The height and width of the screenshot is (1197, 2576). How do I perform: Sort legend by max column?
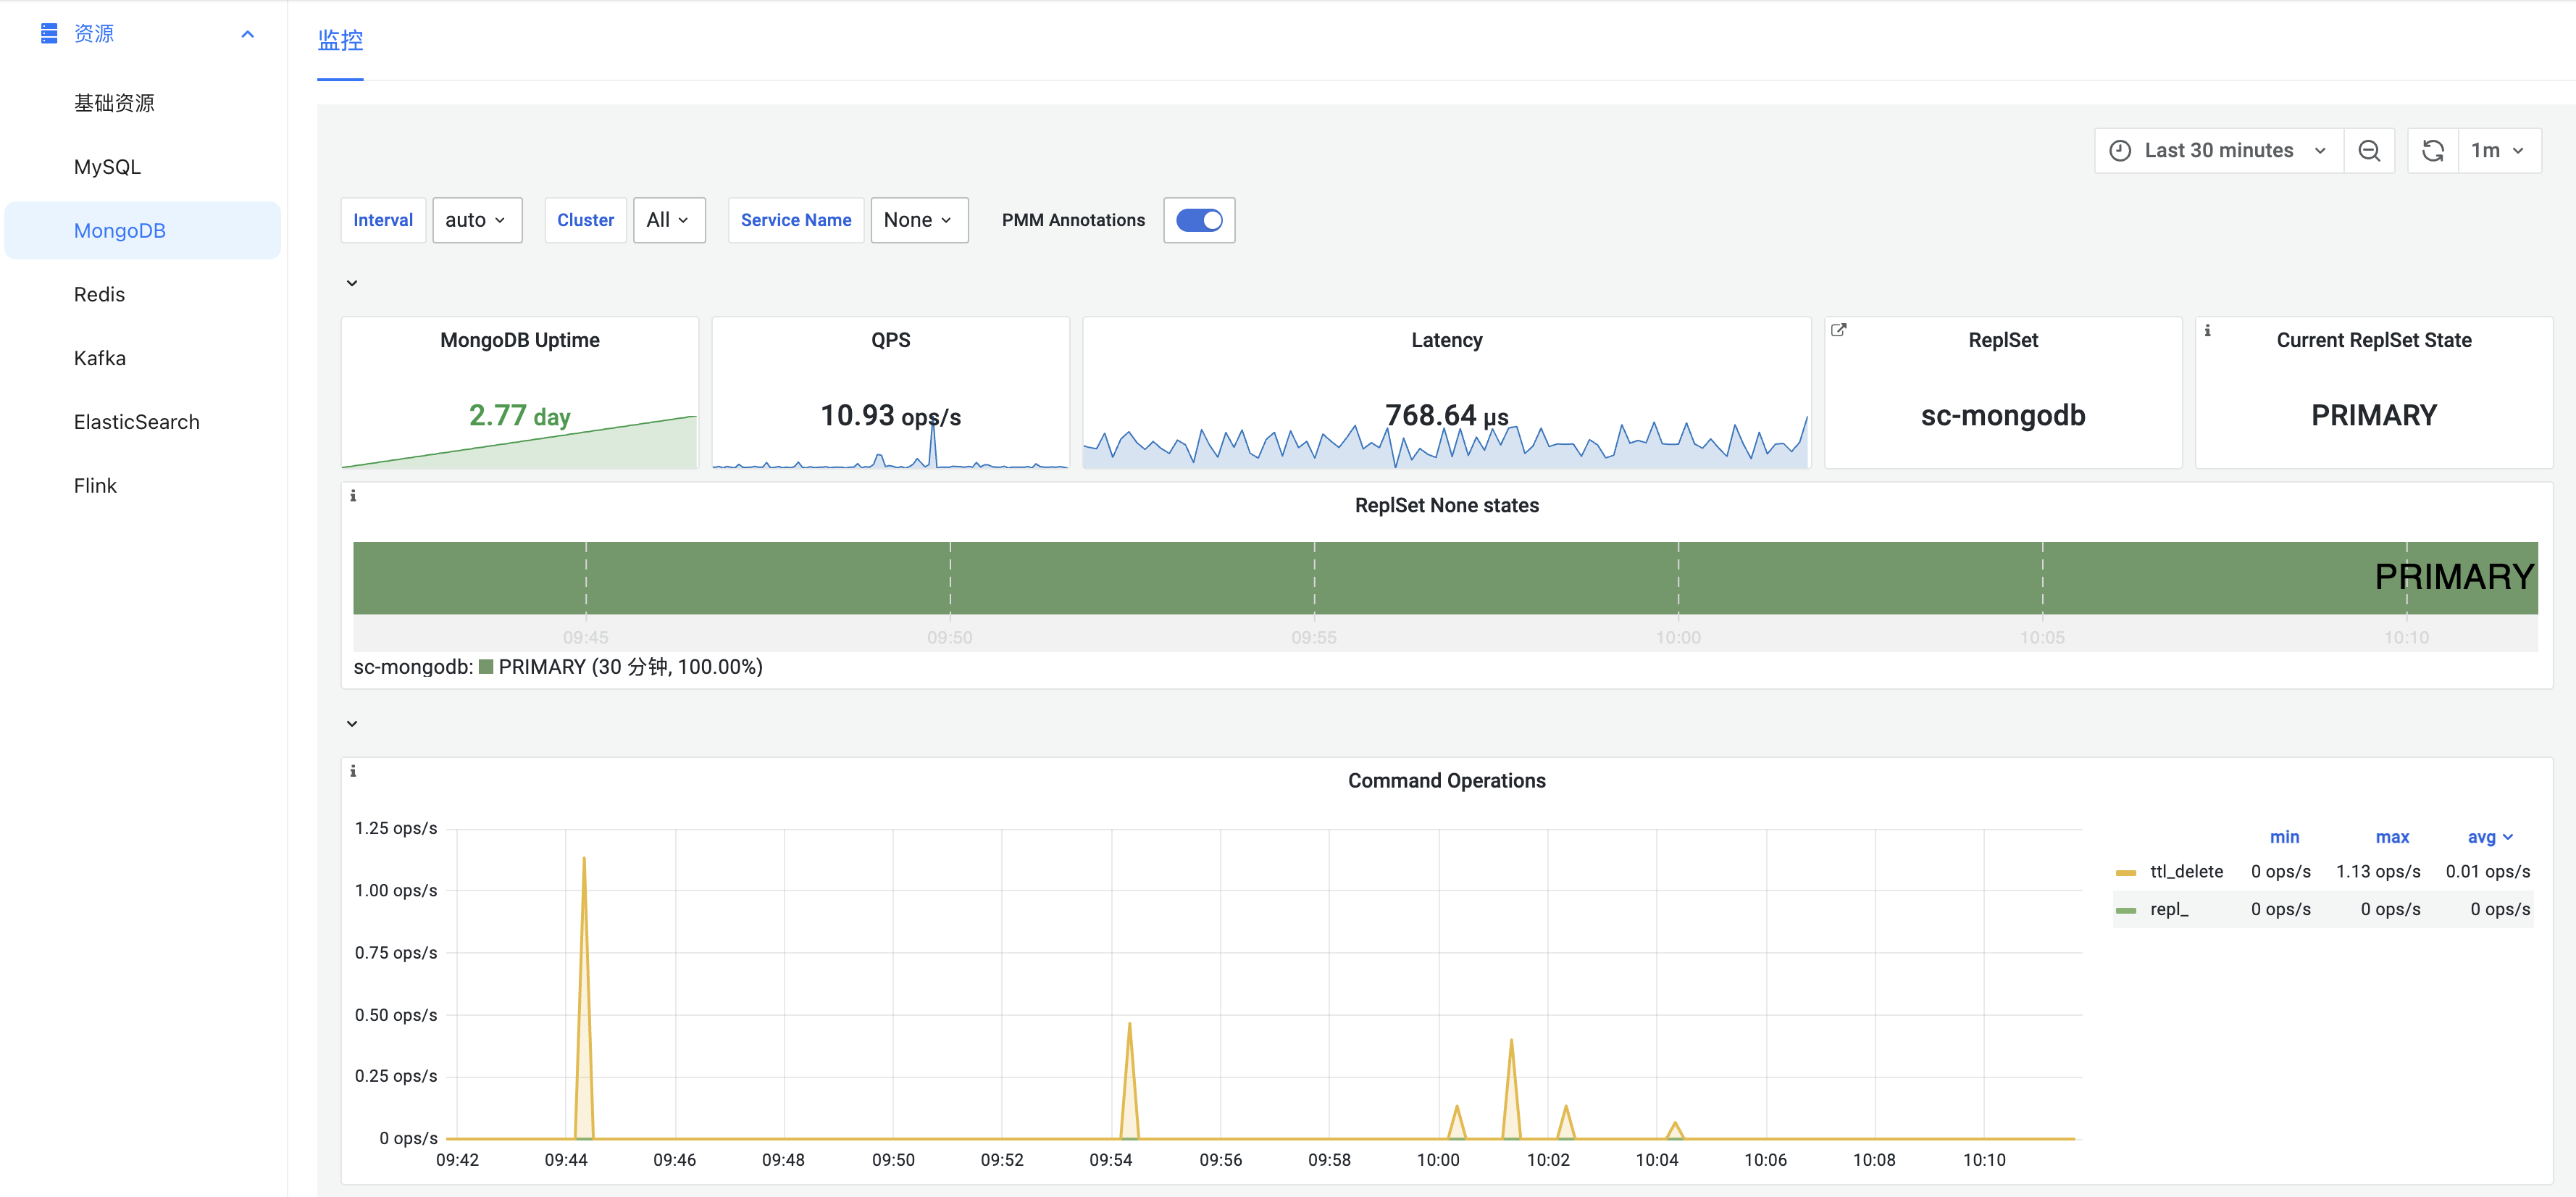[2392, 837]
